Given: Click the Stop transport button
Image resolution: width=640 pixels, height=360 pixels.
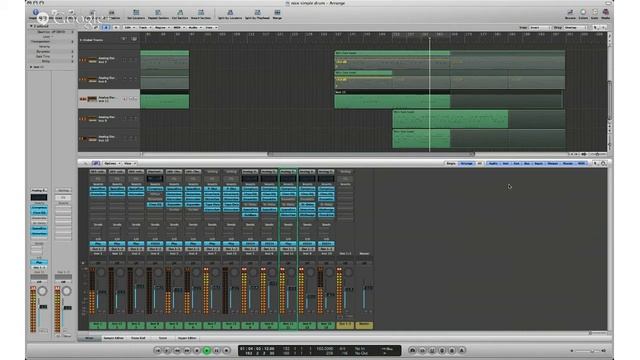Looking at the screenshot, I should pyautogui.click(x=197, y=350).
